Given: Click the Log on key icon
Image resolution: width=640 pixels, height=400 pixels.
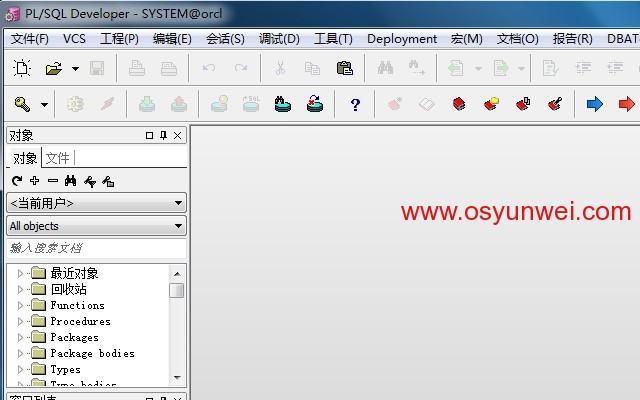Looking at the screenshot, I should 22,104.
